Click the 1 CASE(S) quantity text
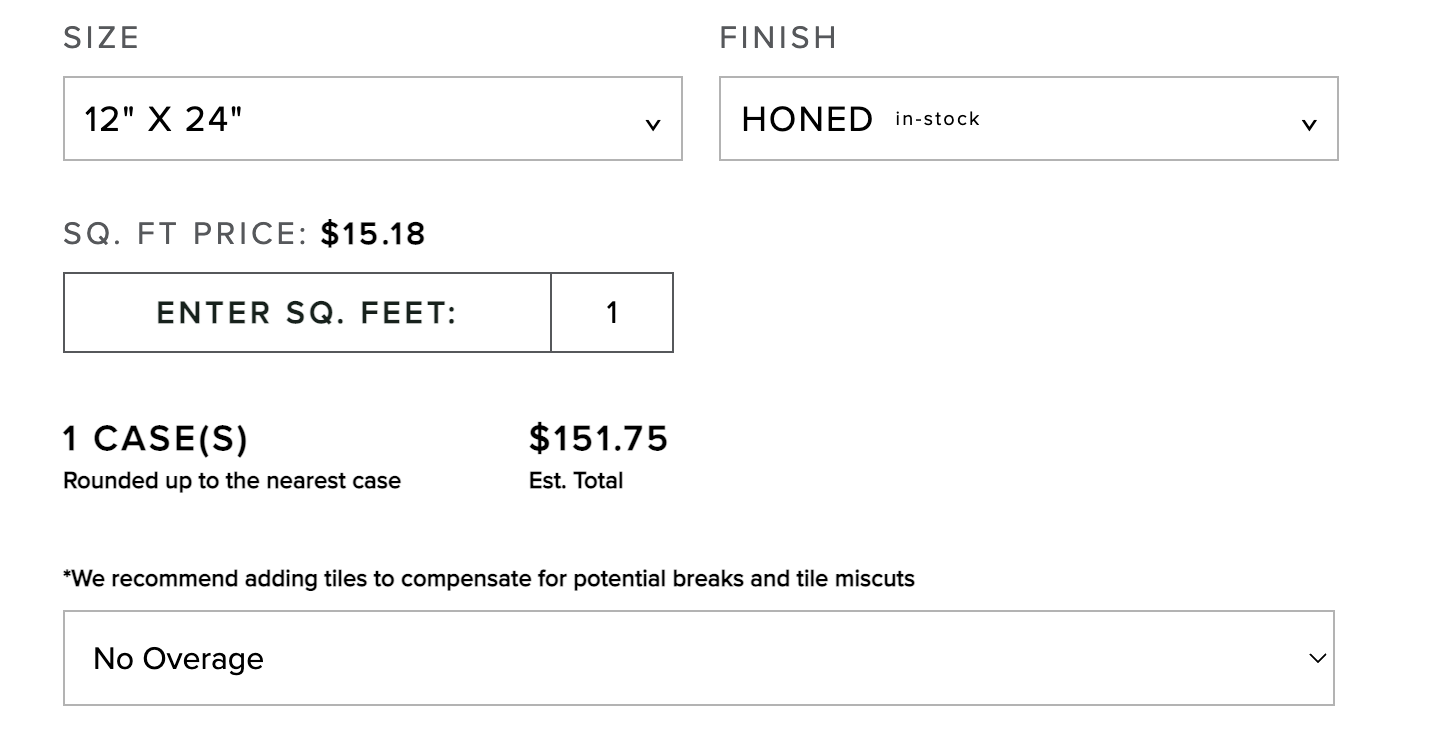Image resolution: width=1430 pixels, height=754 pixels. coord(155,438)
